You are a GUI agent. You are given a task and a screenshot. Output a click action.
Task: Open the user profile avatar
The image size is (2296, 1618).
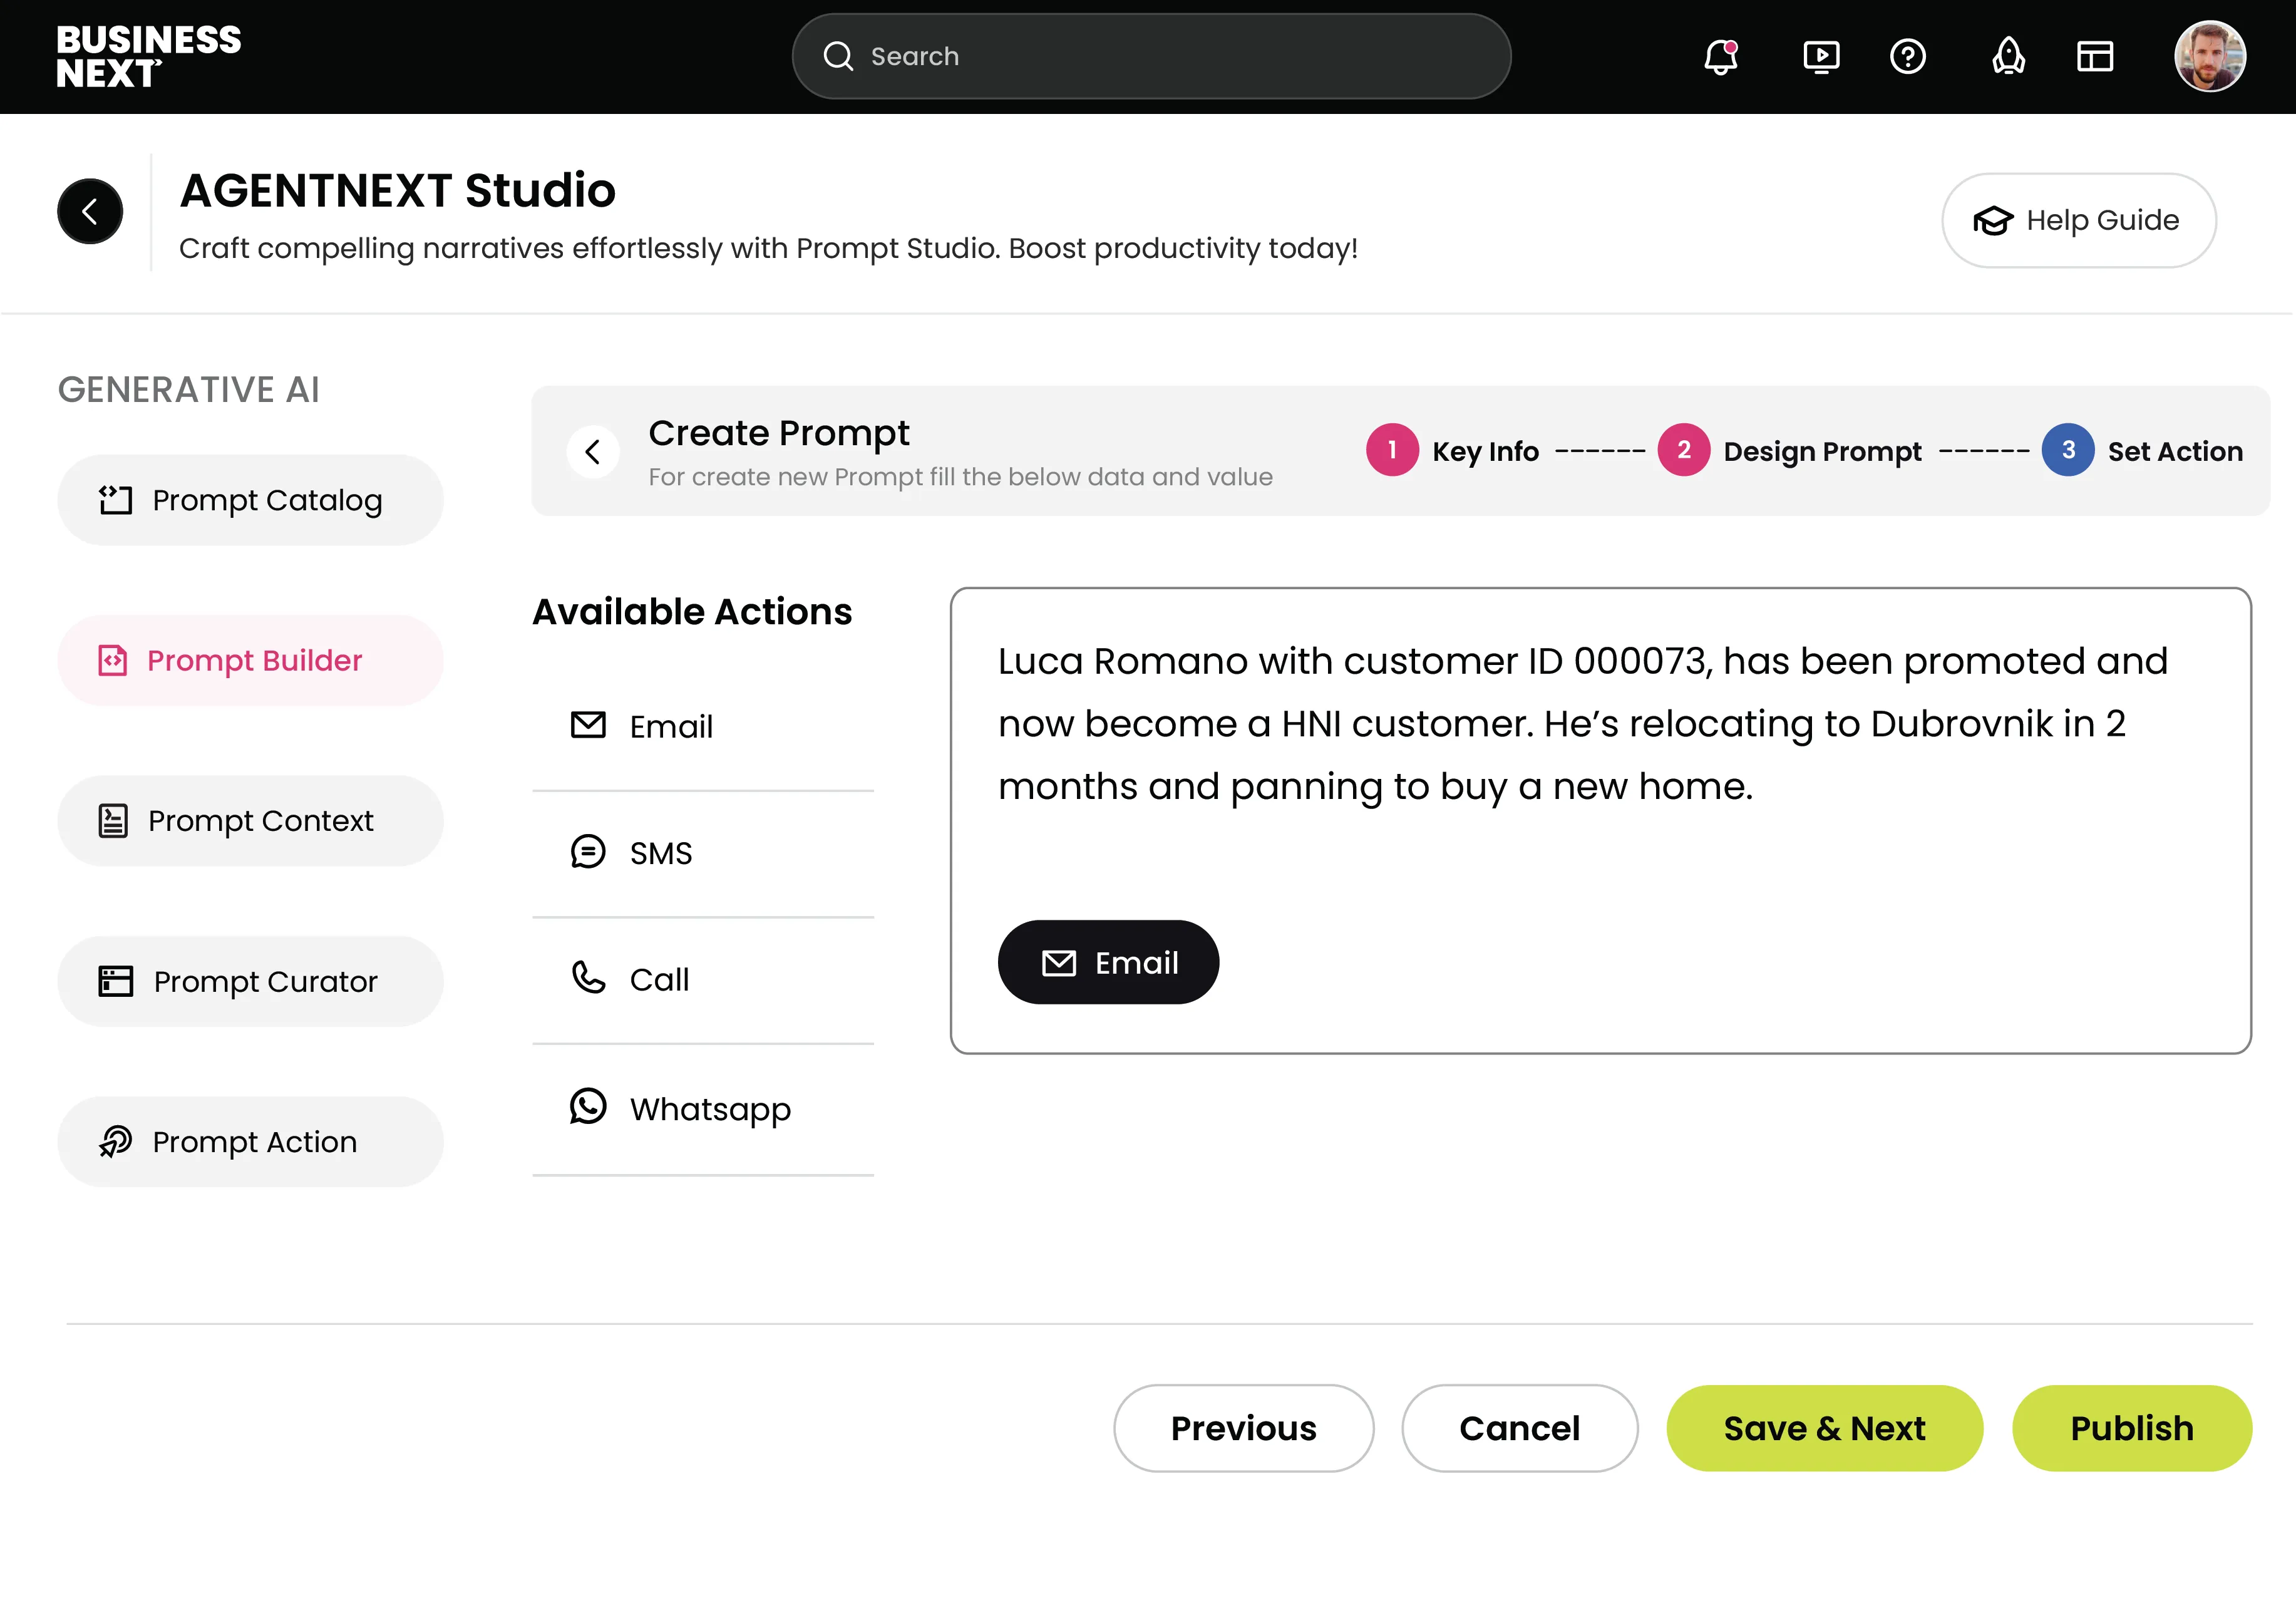(2210, 57)
